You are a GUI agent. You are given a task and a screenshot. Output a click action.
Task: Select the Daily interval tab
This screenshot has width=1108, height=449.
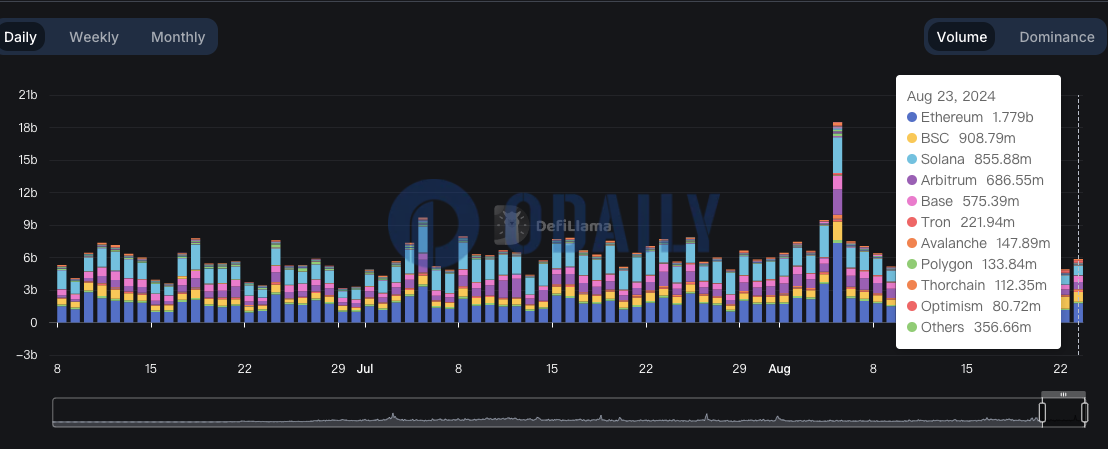click(20, 37)
